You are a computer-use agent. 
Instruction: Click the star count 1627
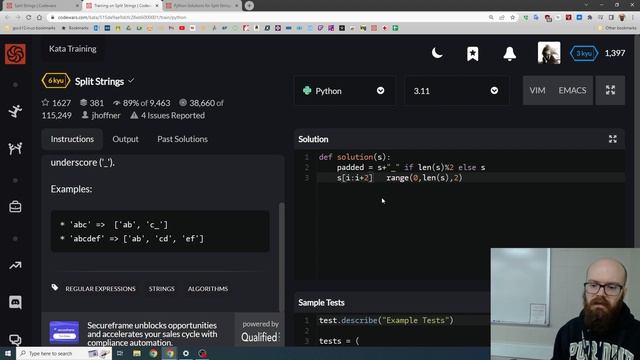(x=56, y=103)
